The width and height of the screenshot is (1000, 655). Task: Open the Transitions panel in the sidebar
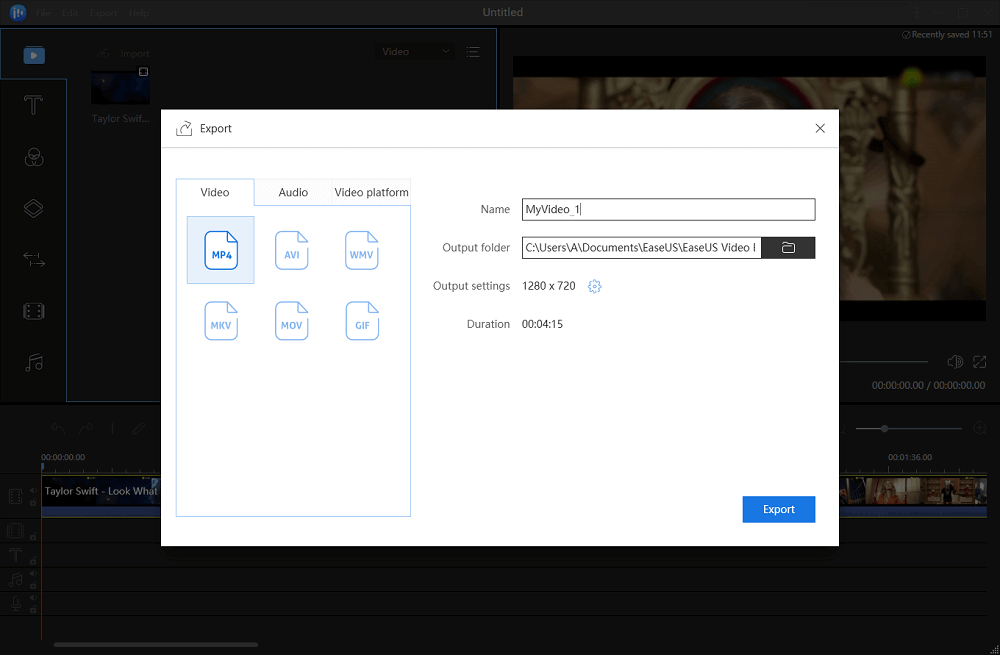point(33,259)
